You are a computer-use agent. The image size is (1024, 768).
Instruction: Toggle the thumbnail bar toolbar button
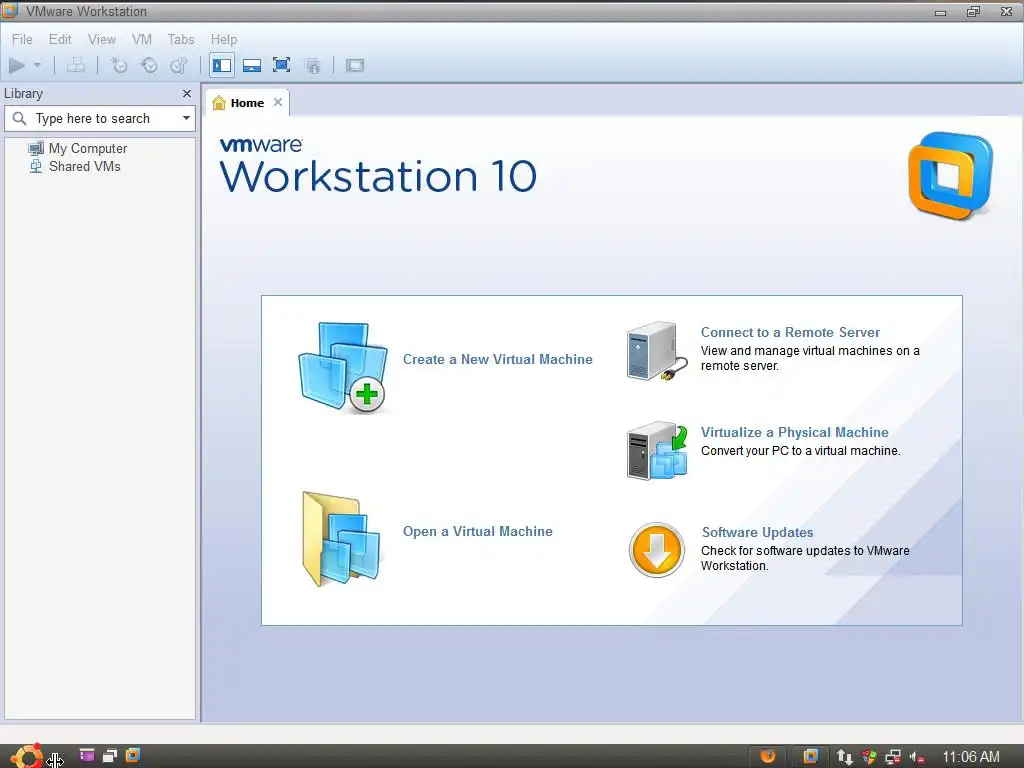(251, 65)
